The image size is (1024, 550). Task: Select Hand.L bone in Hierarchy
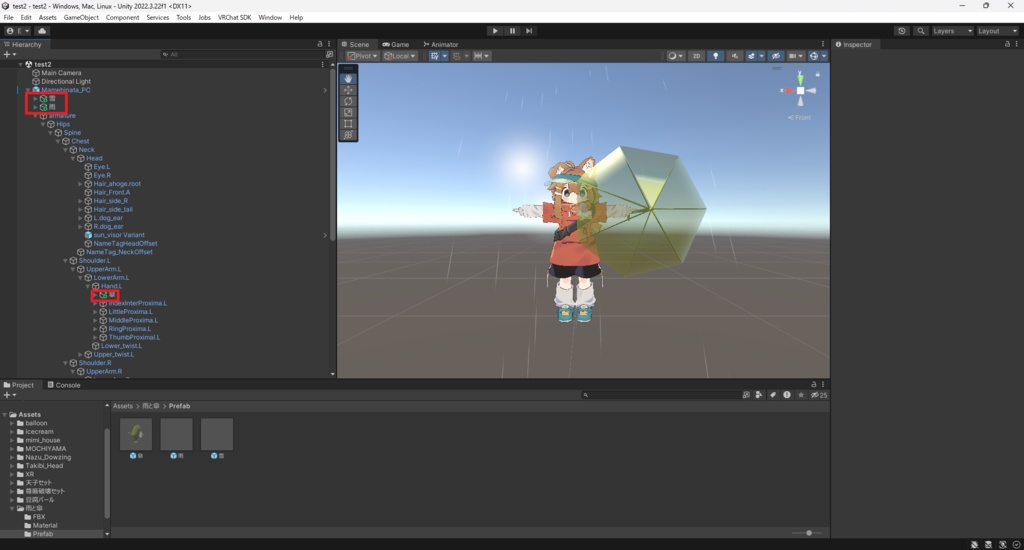[111, 286]
